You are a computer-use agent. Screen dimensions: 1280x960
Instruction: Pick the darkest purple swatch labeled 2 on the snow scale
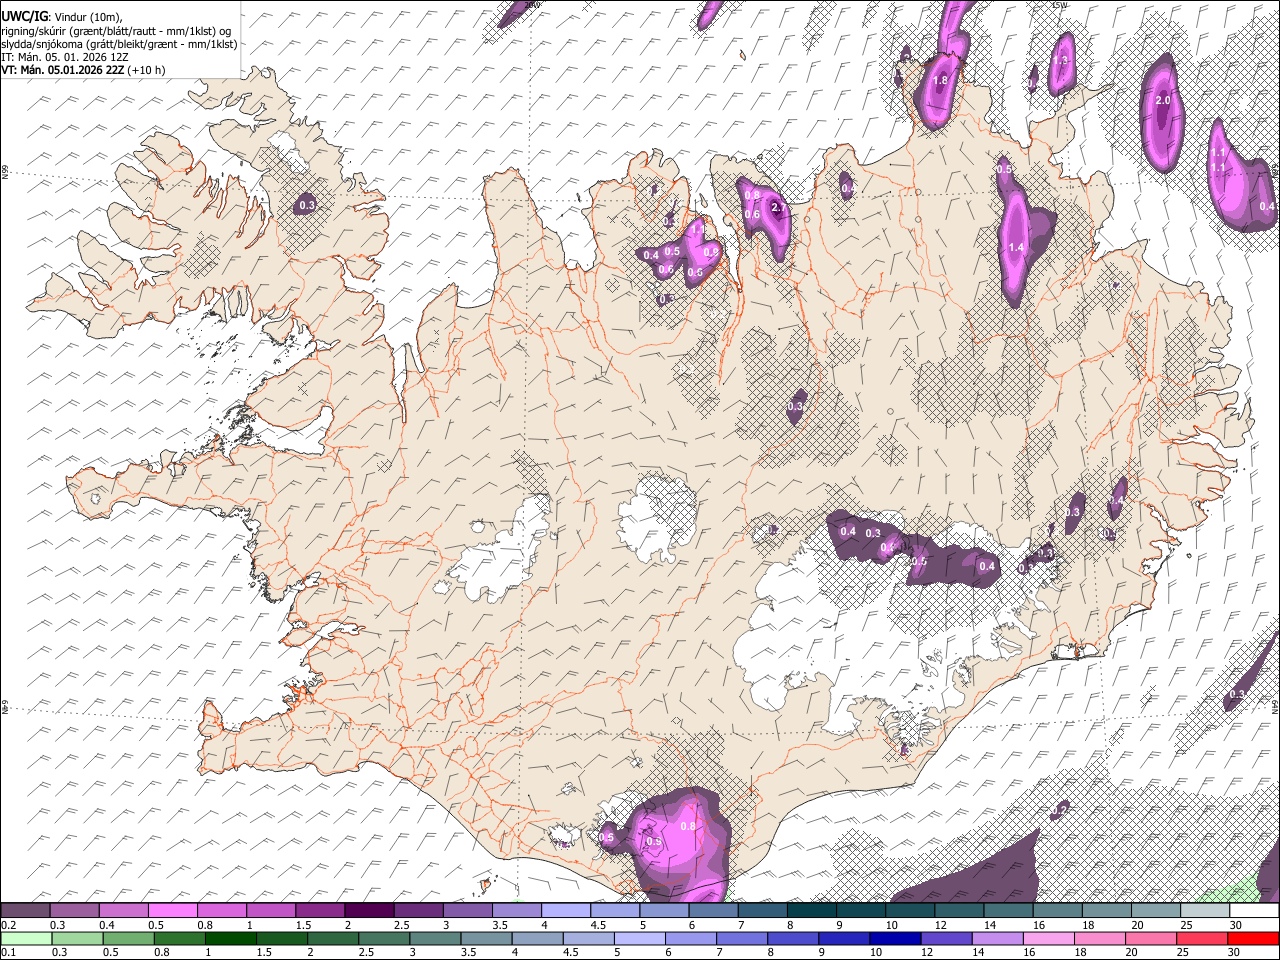pos(369,911)
